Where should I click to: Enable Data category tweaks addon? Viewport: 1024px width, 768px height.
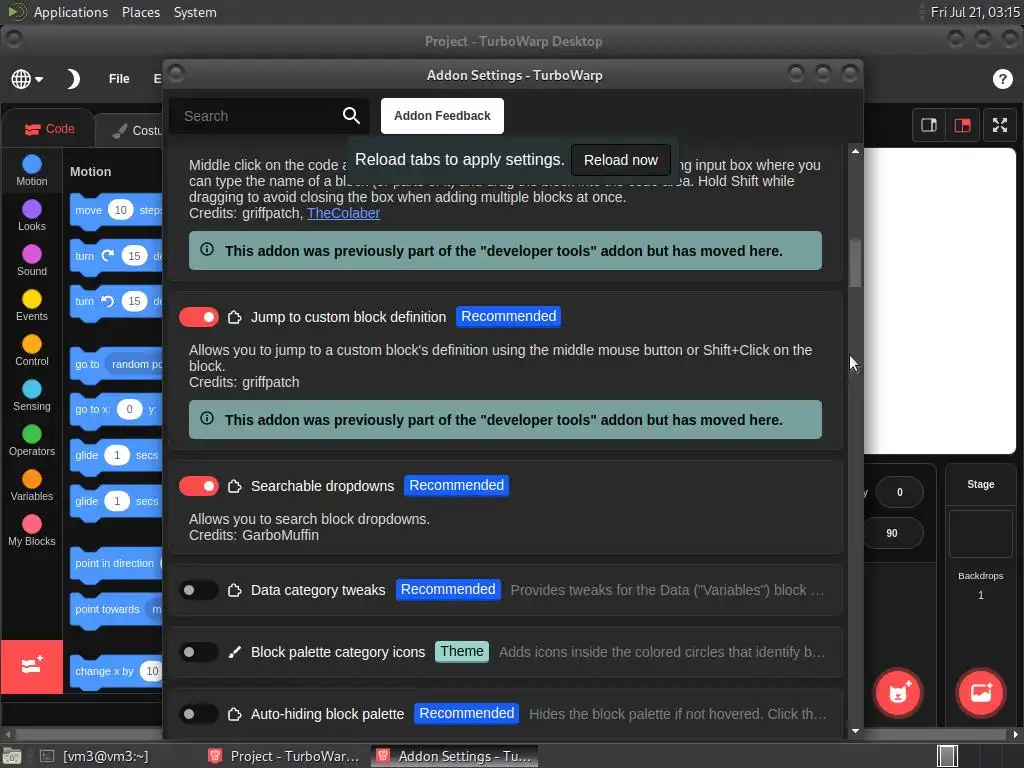(199, 590)
